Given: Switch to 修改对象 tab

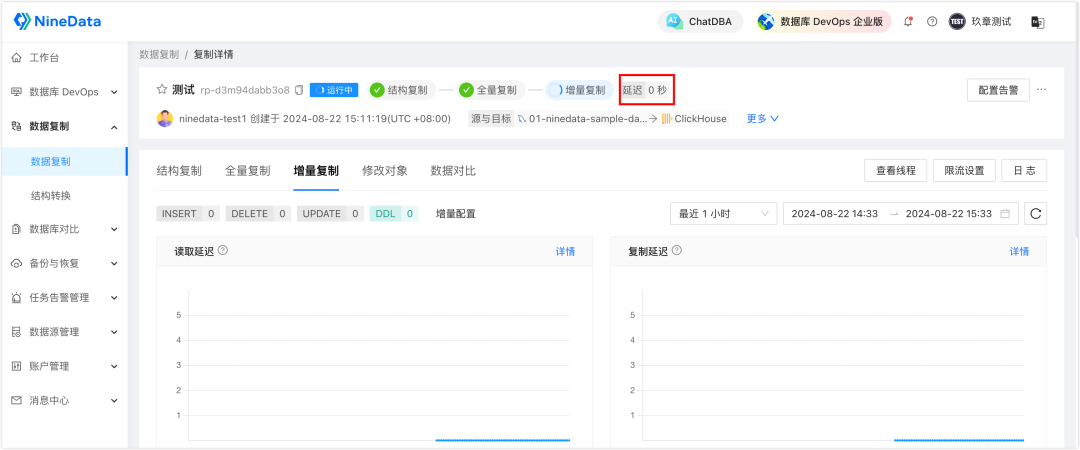Looking at the screenshot, I should click(x=384, y=171).
